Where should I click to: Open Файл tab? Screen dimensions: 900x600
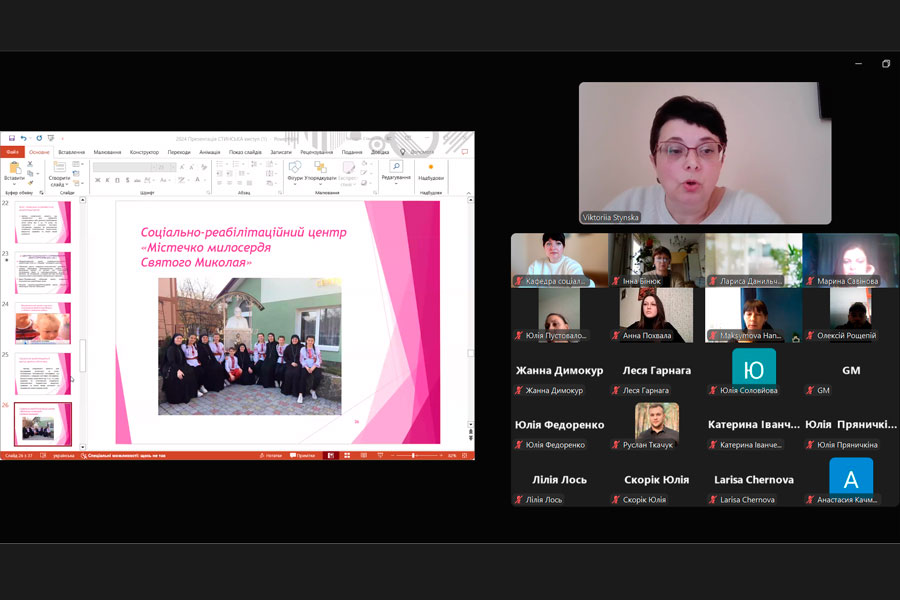coord(13,152)
